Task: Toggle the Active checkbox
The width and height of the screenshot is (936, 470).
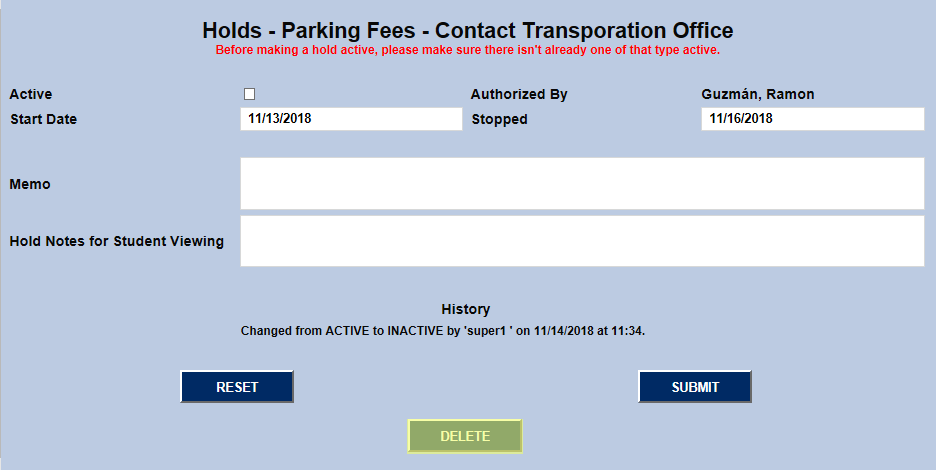Action: 250,94
